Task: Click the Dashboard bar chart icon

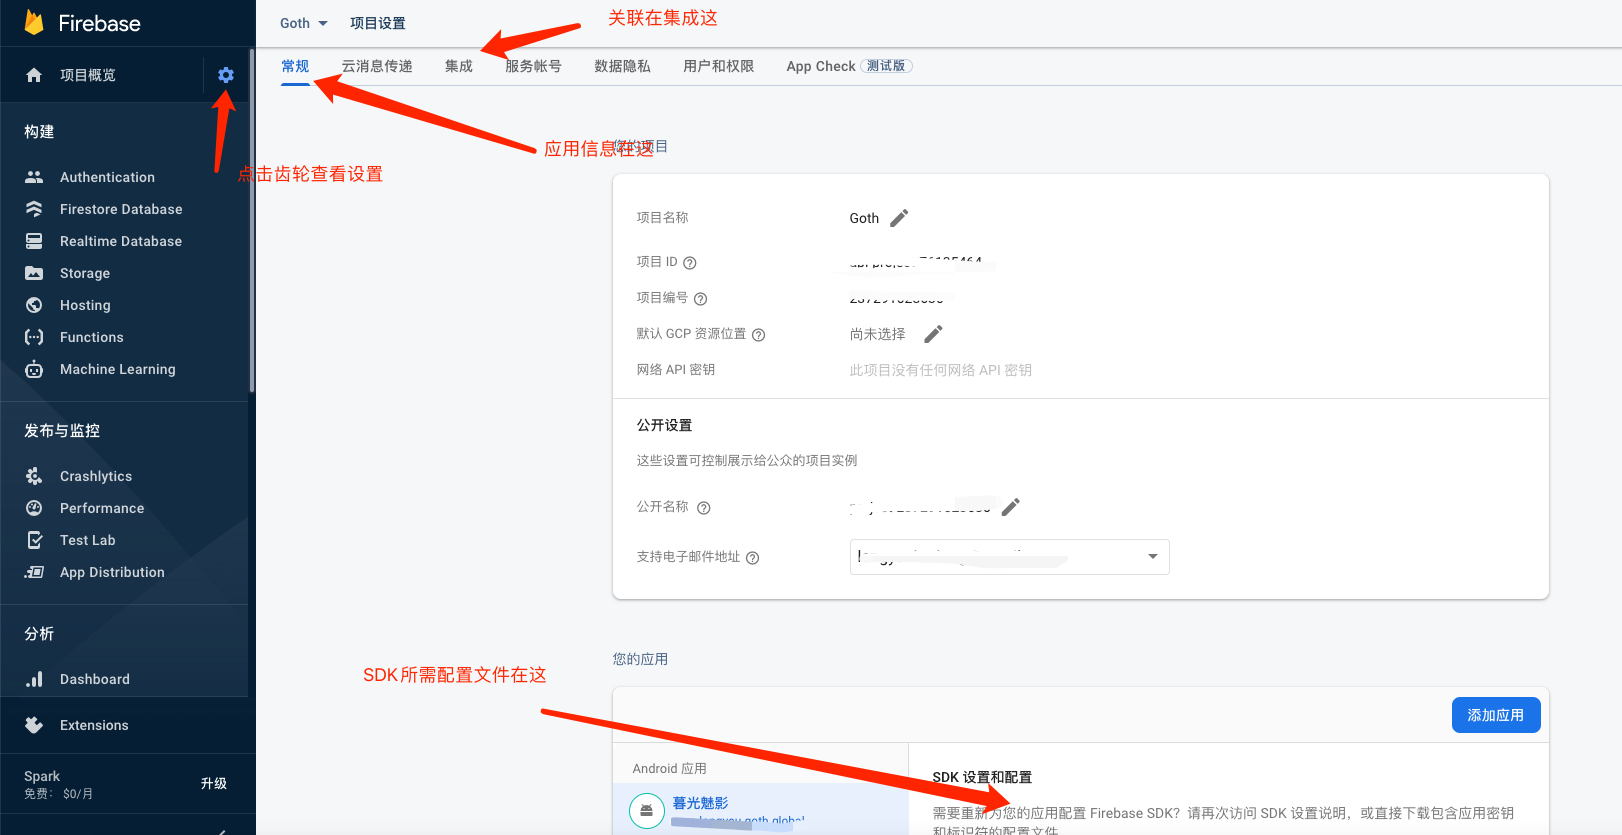Action: tap(34, 679)
